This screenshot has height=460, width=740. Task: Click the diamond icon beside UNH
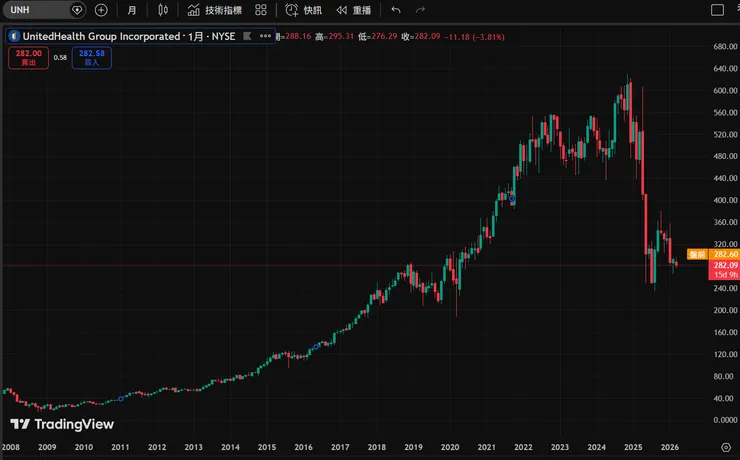pos(76,10)
